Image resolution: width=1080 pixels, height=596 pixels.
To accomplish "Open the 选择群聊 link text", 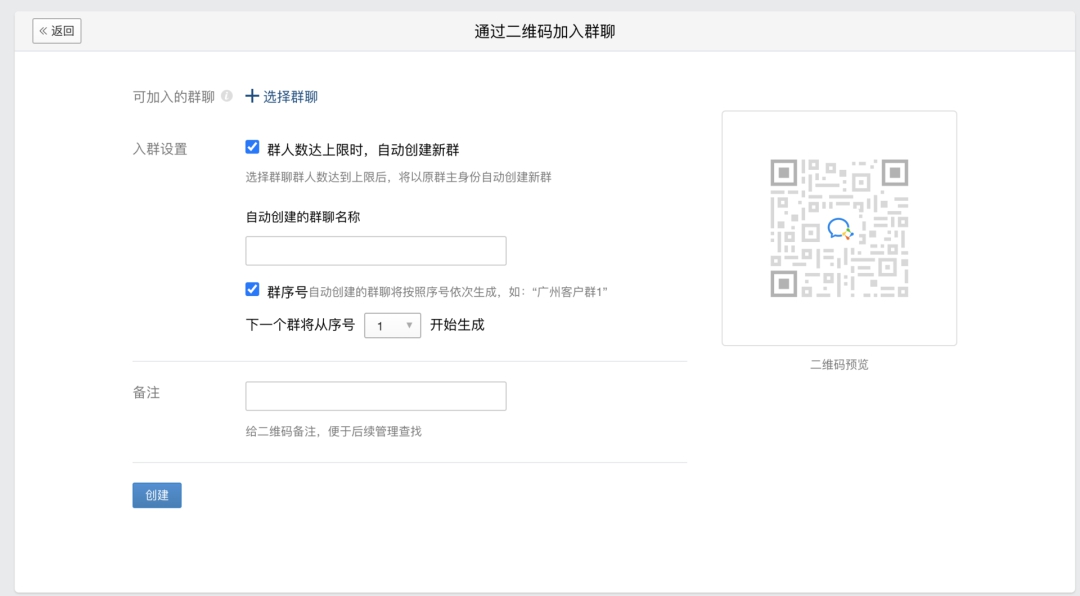I will 290,97.
